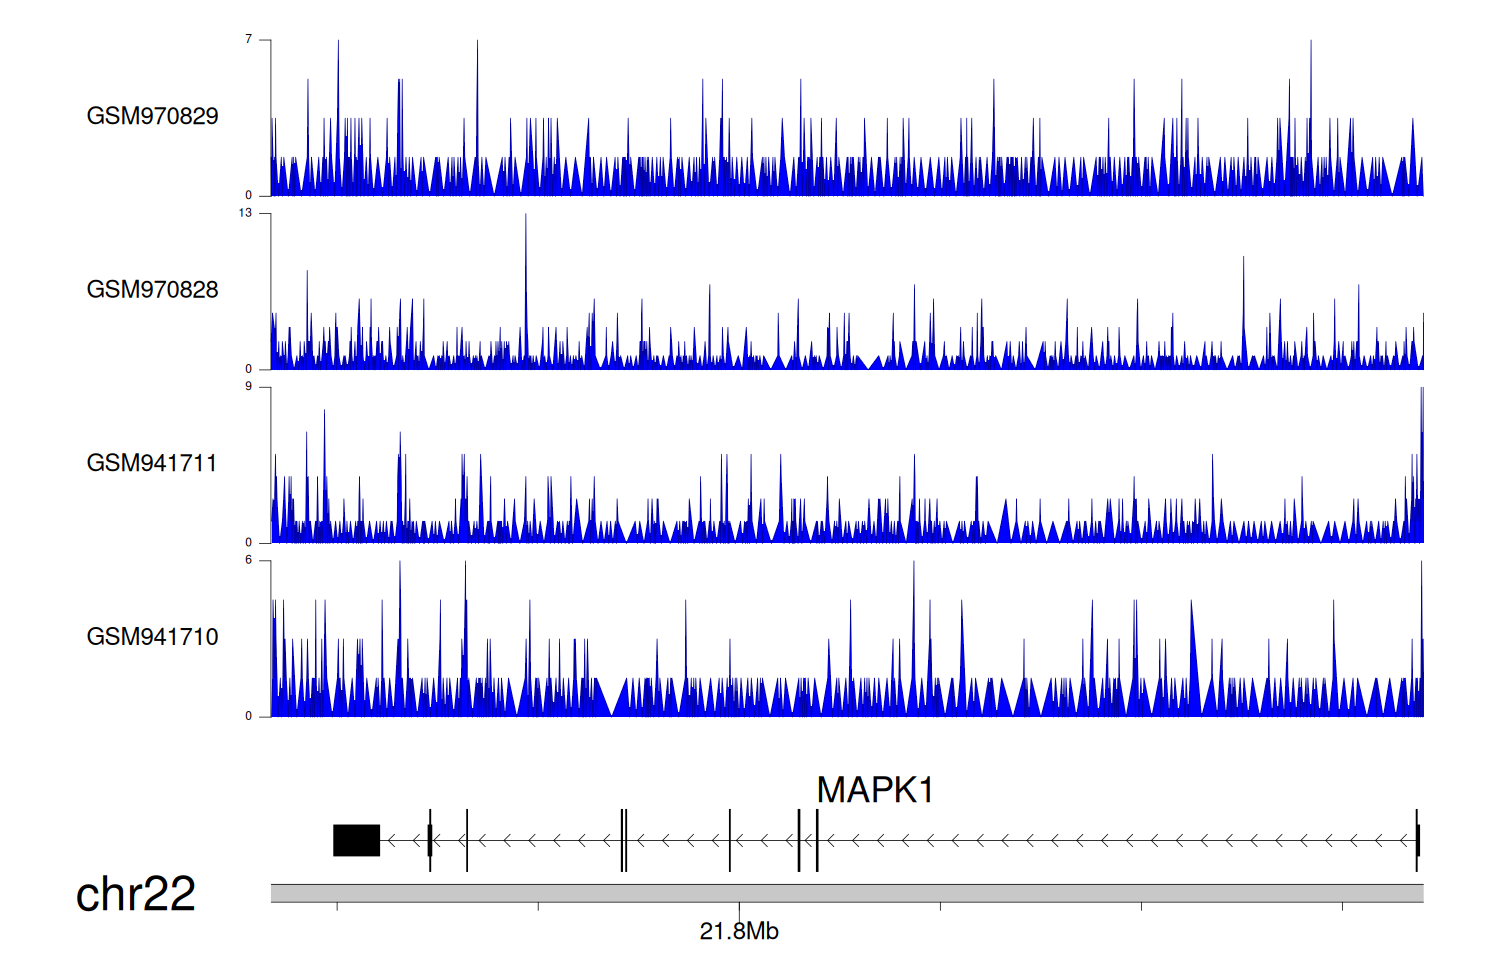Click the y-axis maximum label 13
The height and width of the screenshot is (980, 1500).
pos(246,213)
